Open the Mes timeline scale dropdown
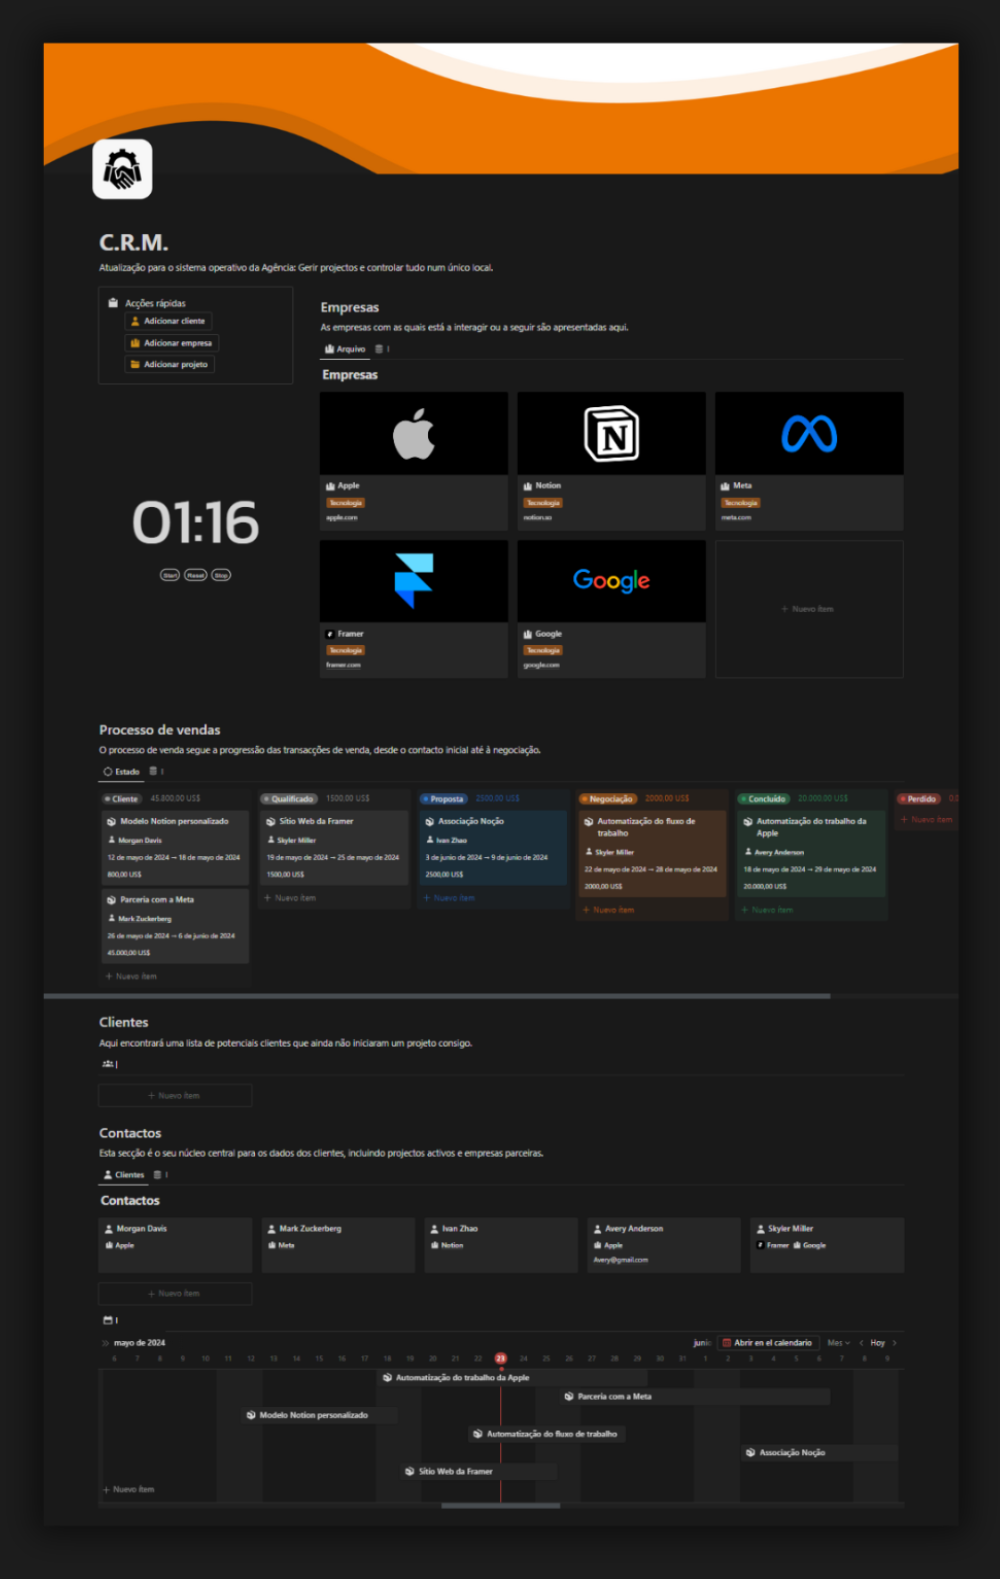 (x=838, y=1343)
